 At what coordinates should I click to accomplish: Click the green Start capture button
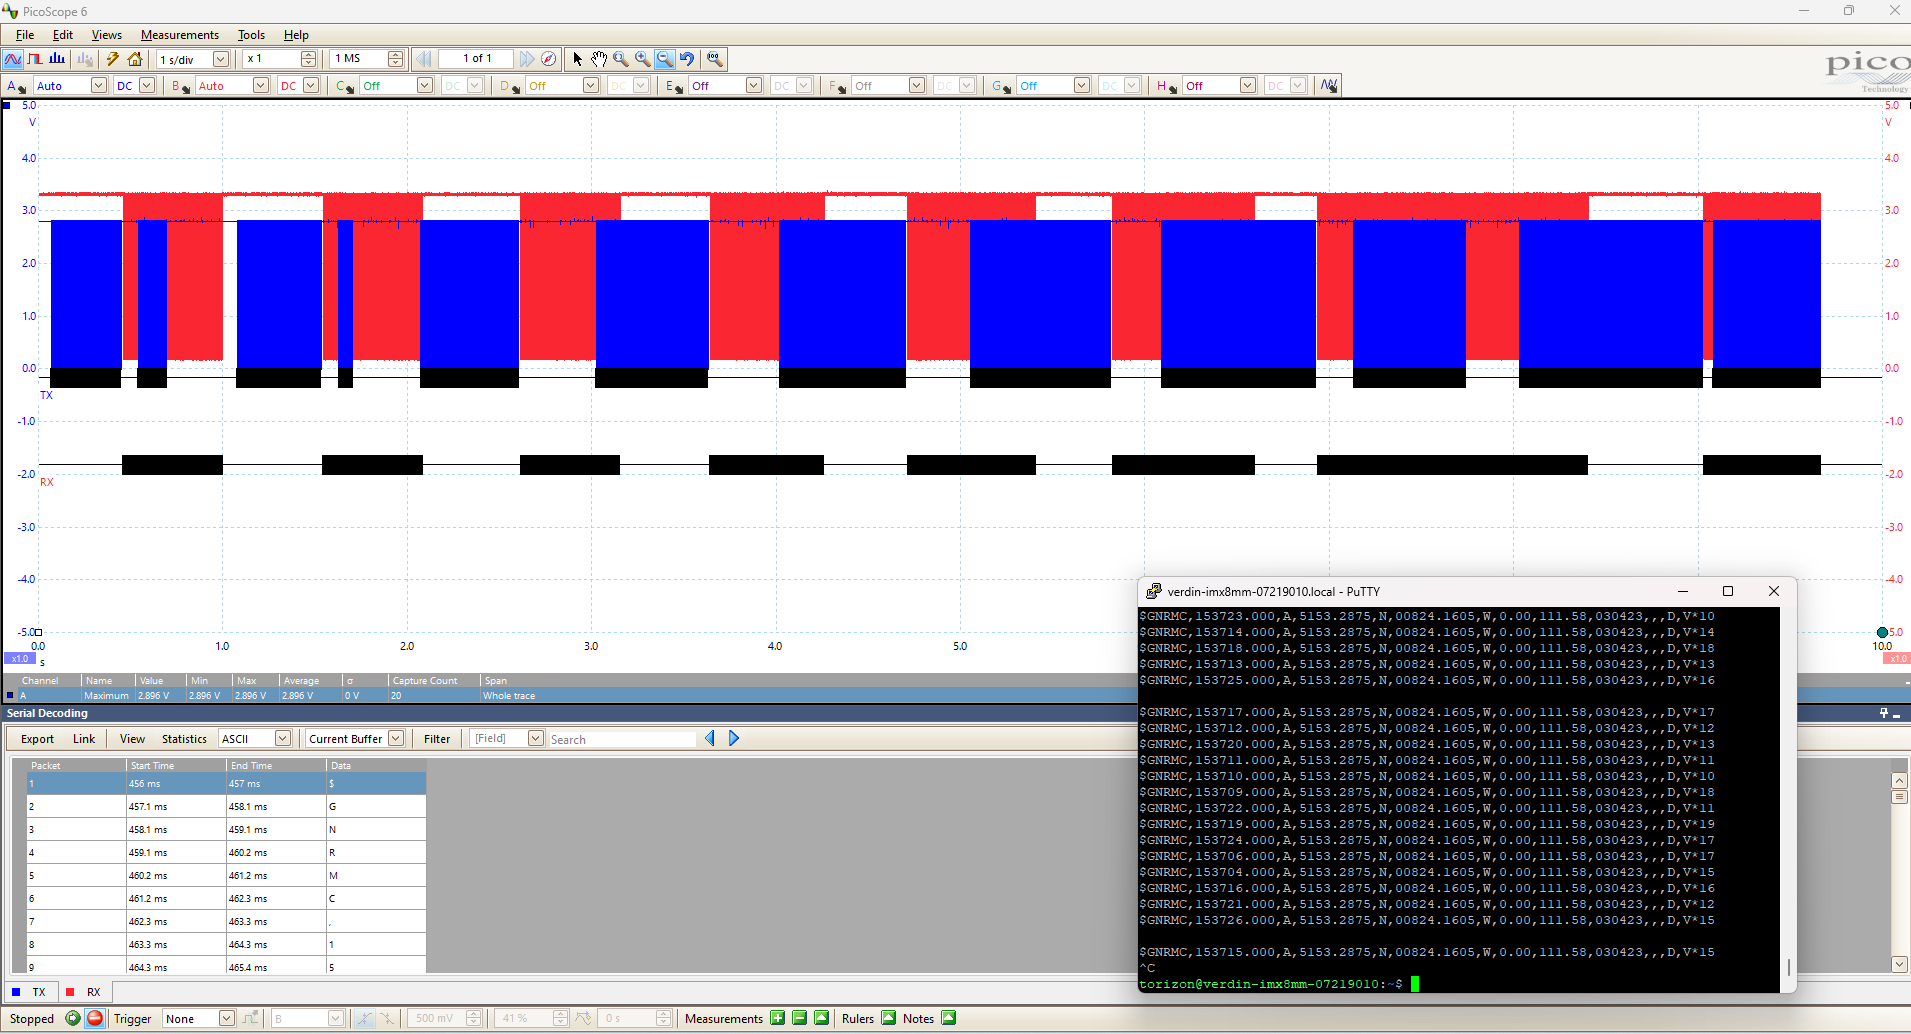73,1018
